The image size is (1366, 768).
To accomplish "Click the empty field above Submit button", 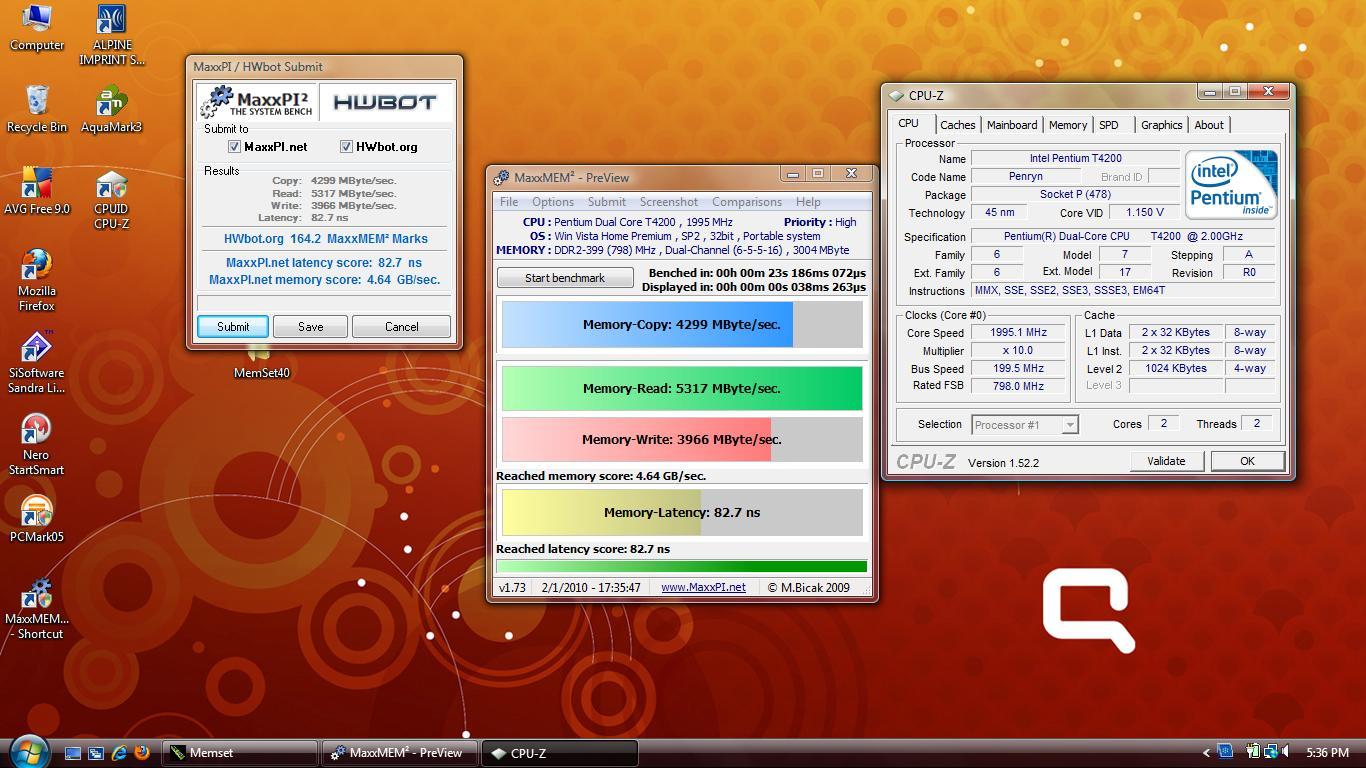I will click(324, 303).
